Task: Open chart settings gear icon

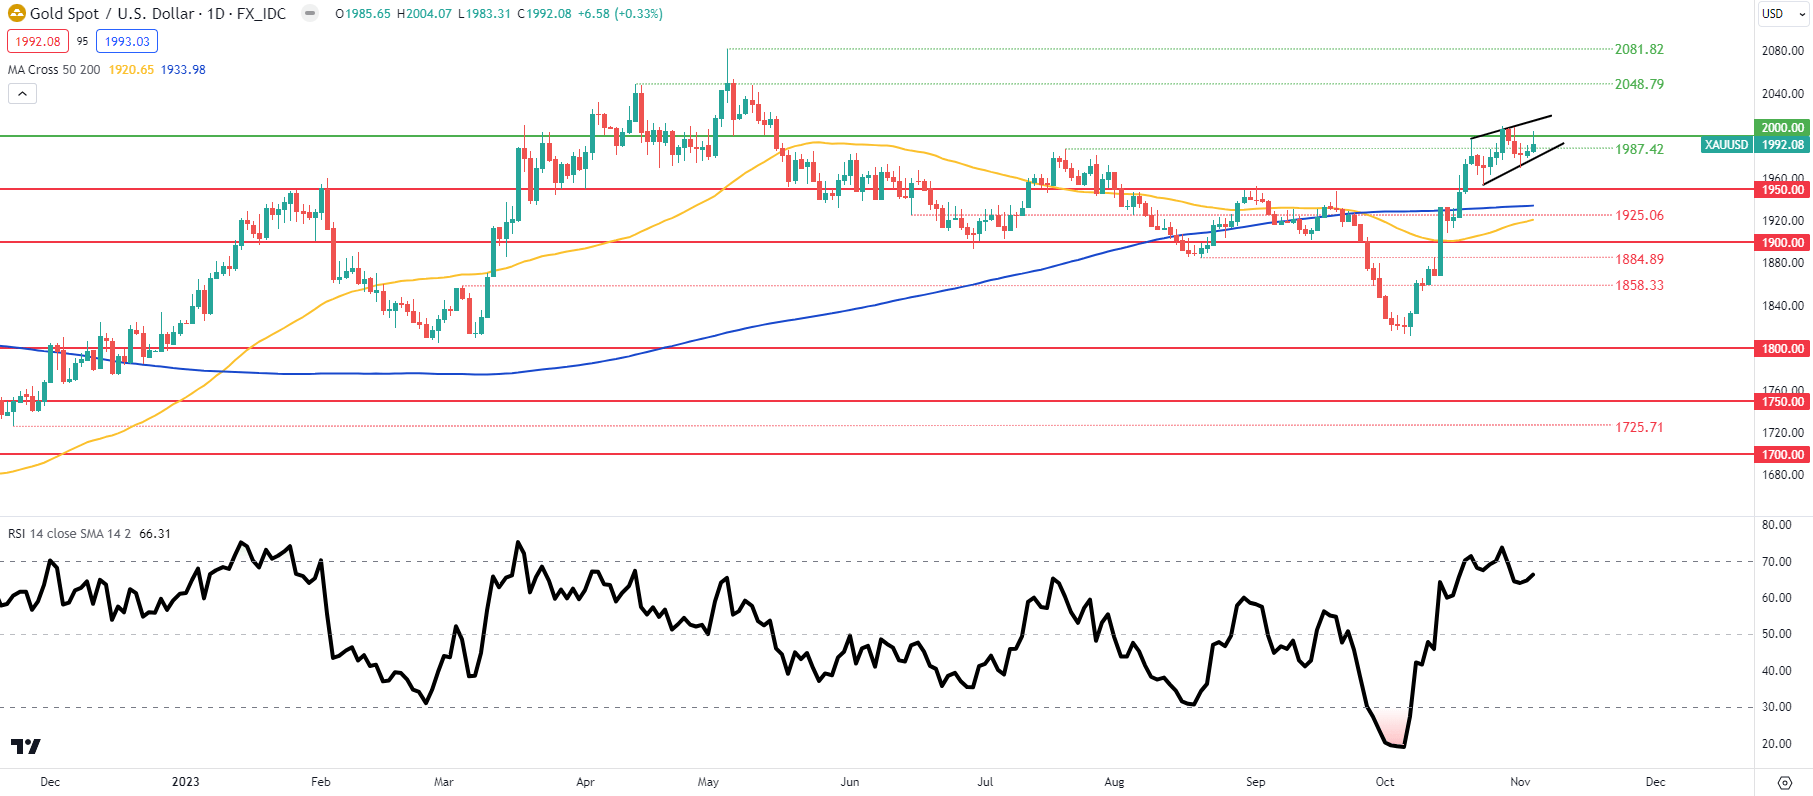Action: 1784,782
